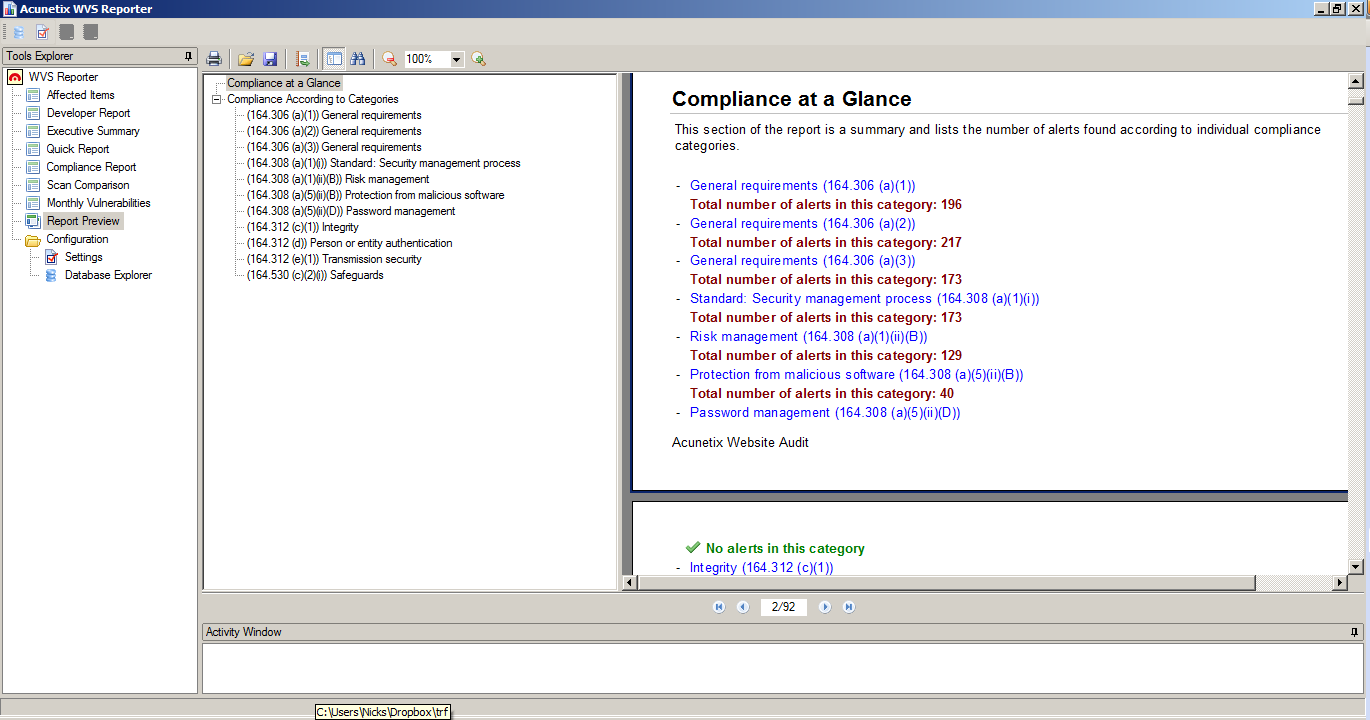Image resolution: width=1370 pixels, height=720 pixels.
Task: Click the 2/92 page number field
Action: pos(784,607)
